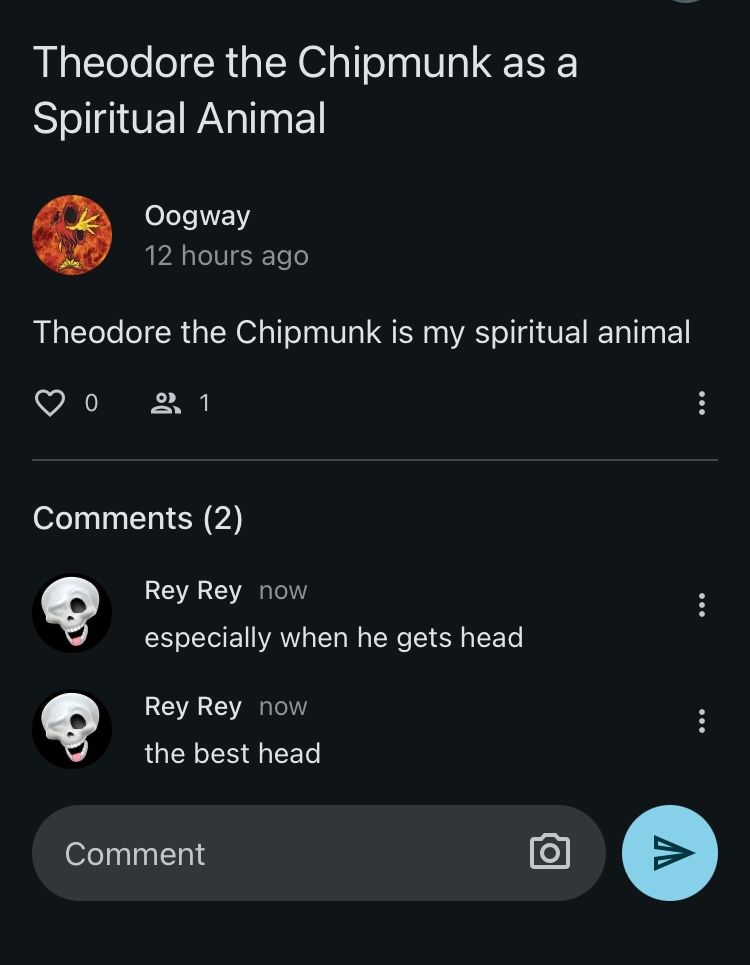Click the Oogway username
Viewport: 750px width, 965px height.
(x=197, y=215)
